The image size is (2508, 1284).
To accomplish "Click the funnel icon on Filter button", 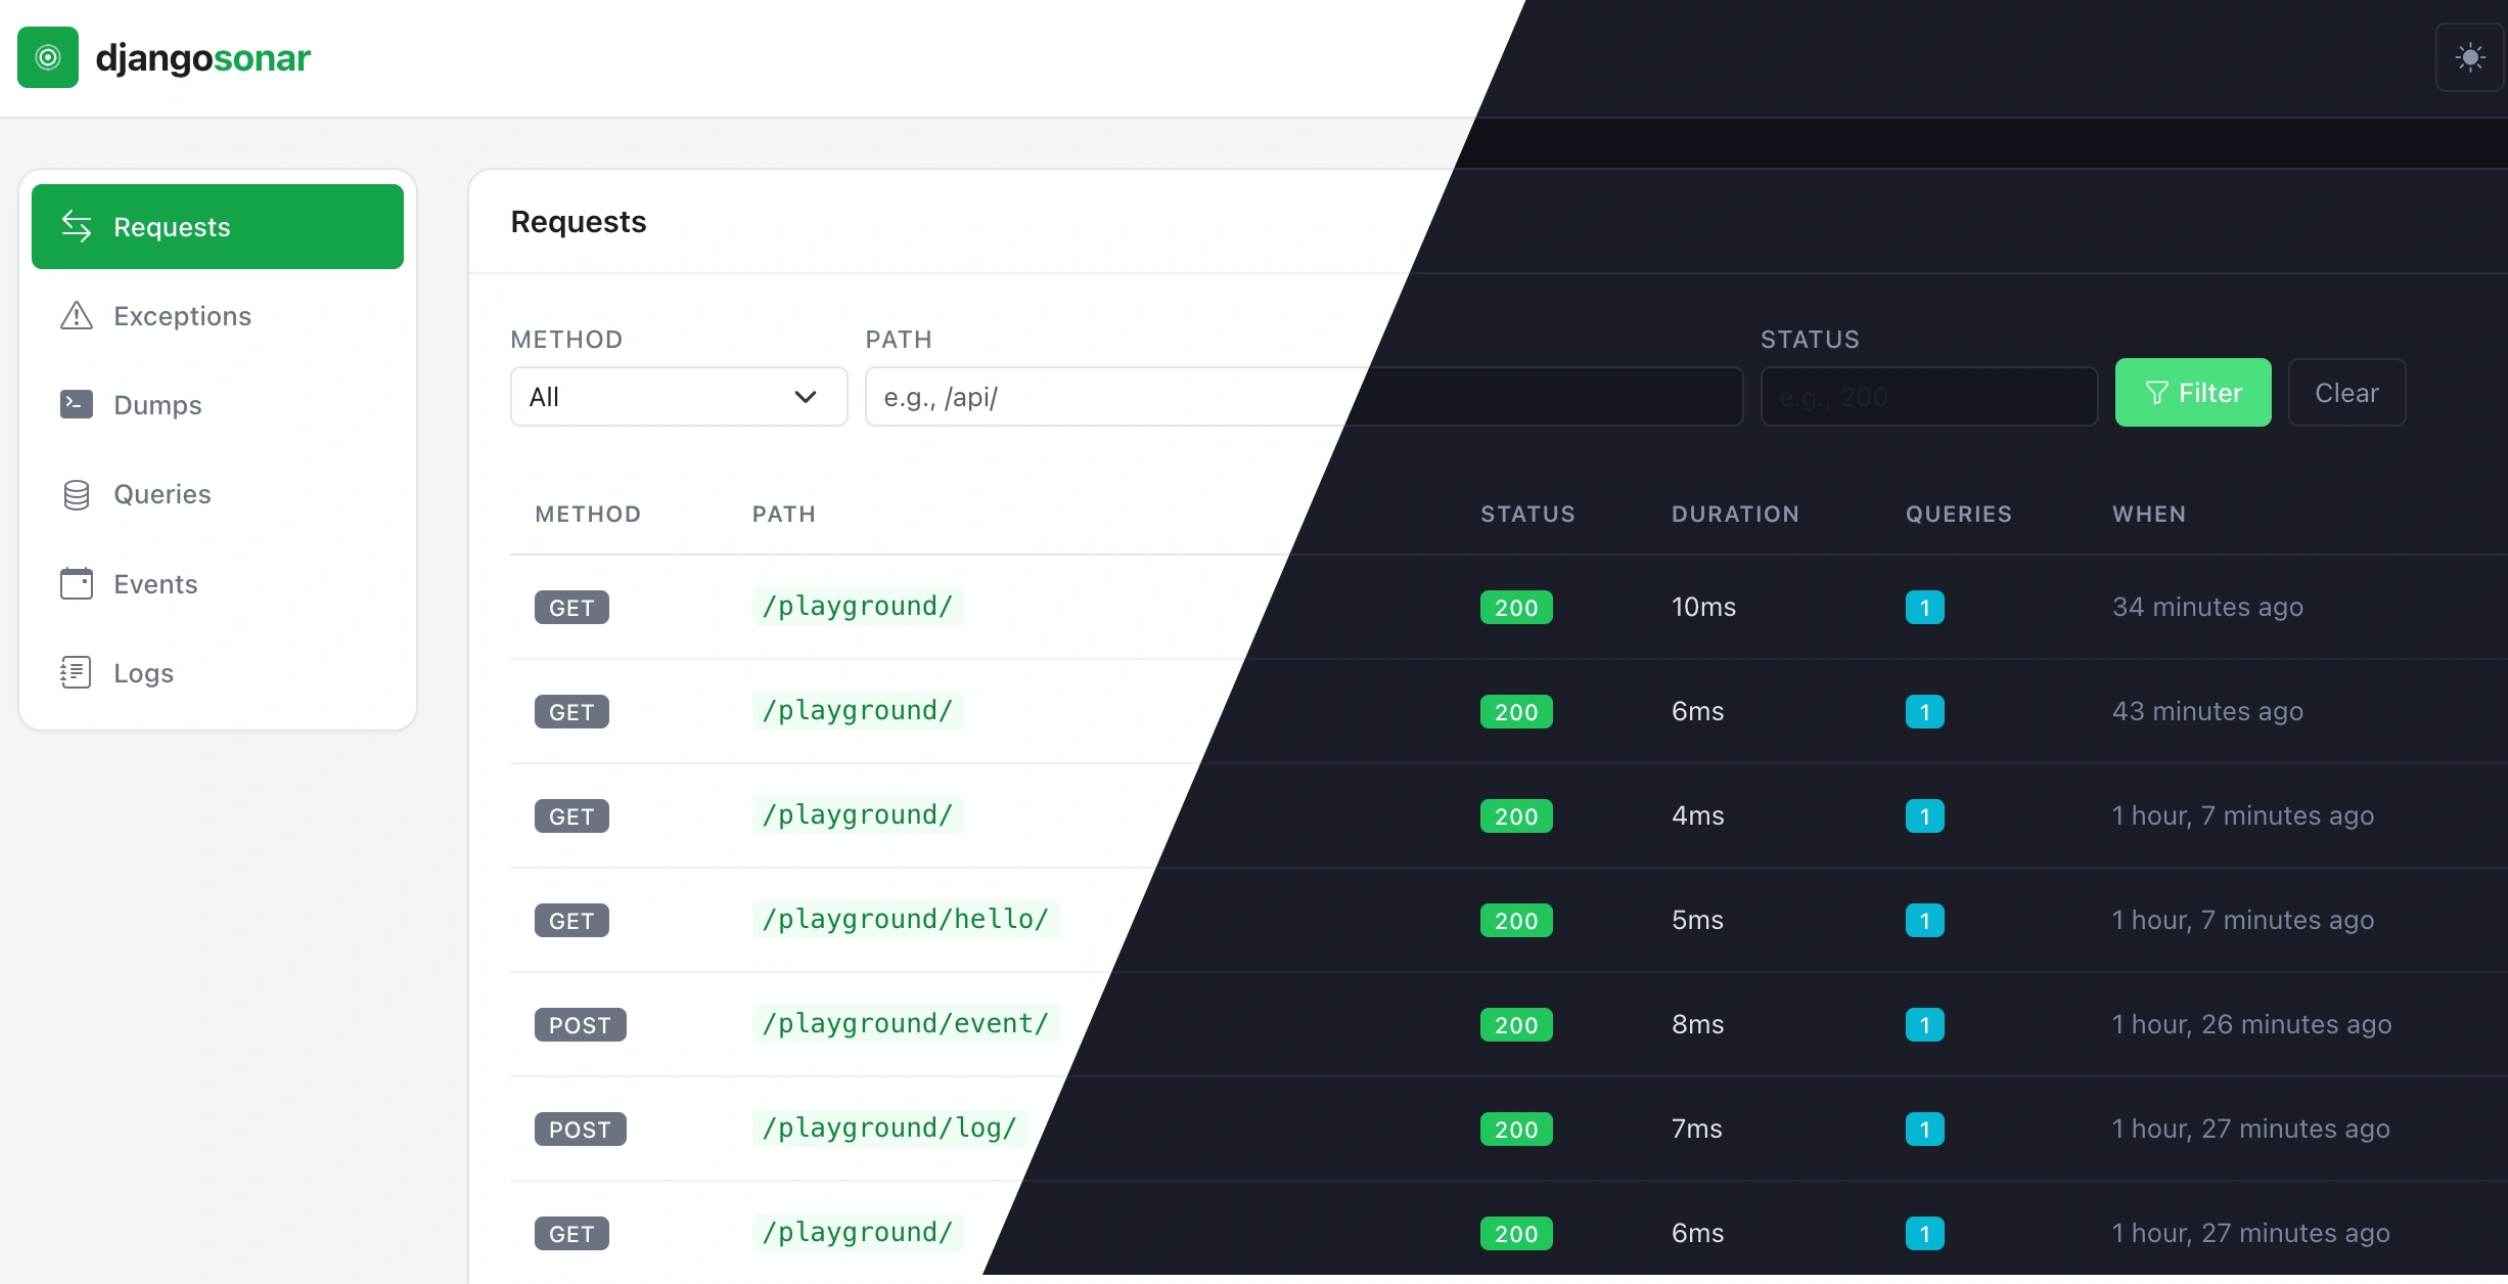I will pos(2156,393).
